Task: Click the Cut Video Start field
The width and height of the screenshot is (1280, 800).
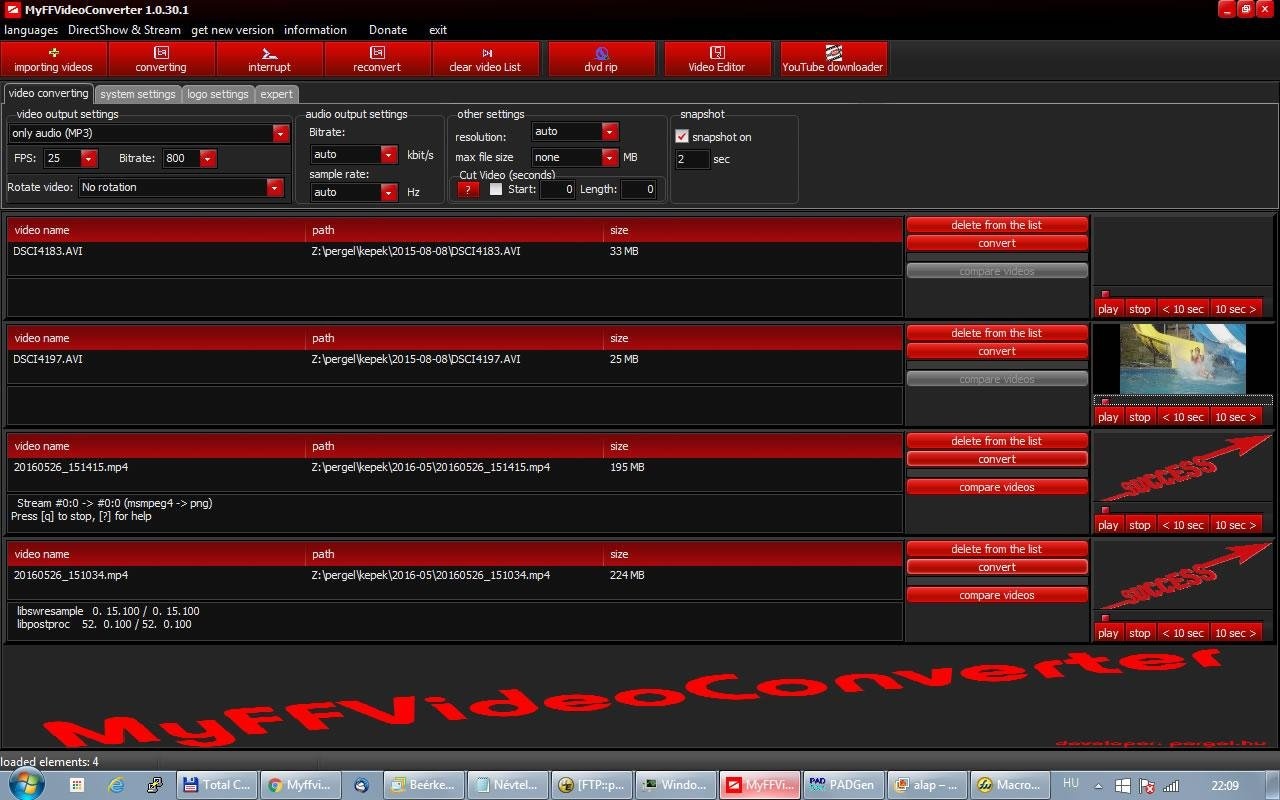Action: [557, 189]
